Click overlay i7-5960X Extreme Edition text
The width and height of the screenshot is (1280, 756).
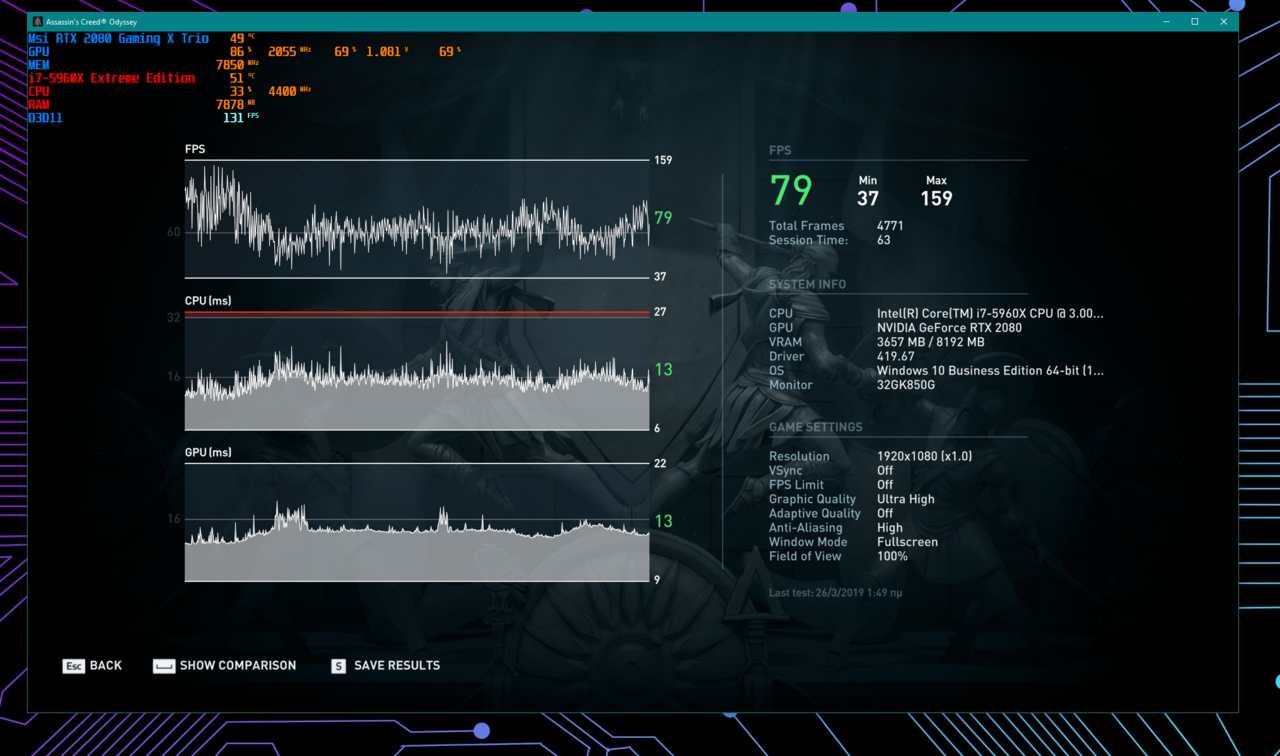pos(111,78)
